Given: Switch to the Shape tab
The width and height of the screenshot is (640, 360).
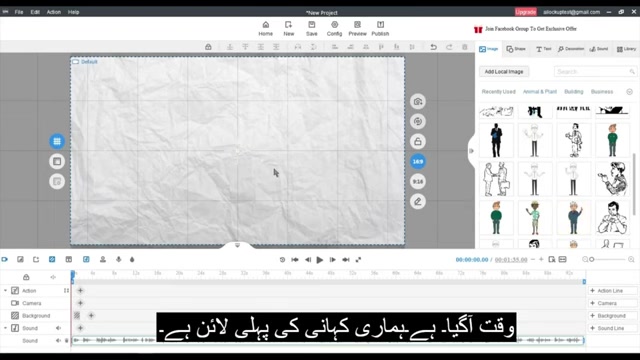Looking at the screenshot, I should click(x=516, y=49).
